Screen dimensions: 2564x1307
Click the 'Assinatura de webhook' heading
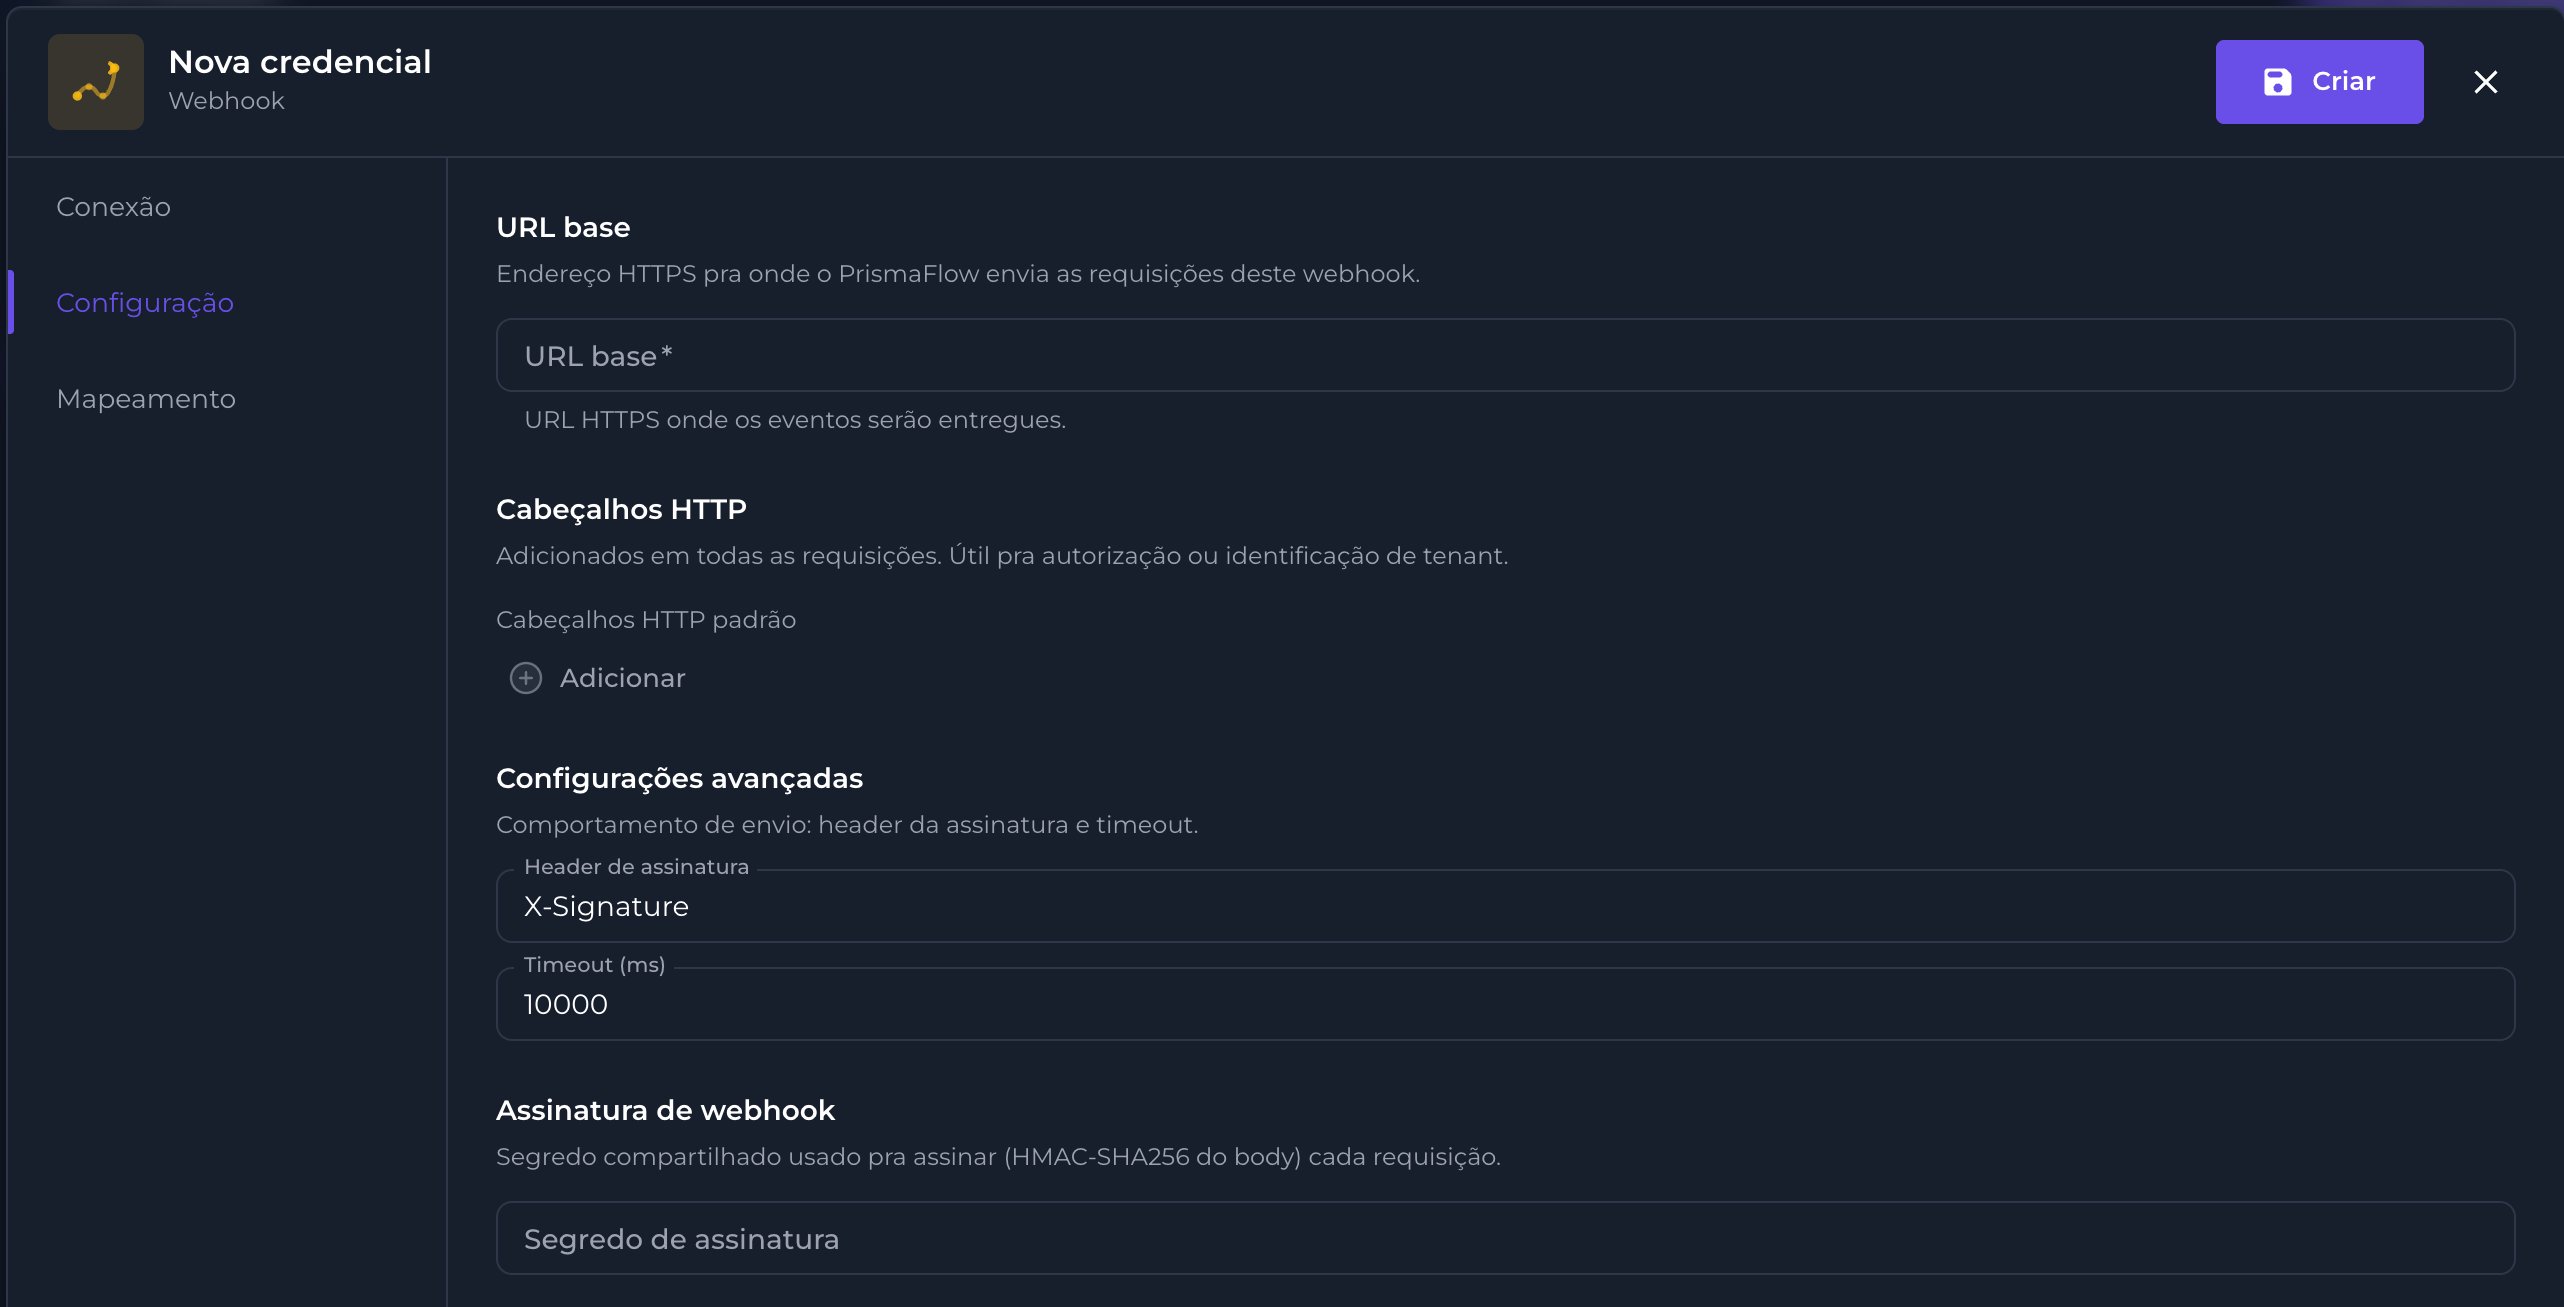(665, 1110)
